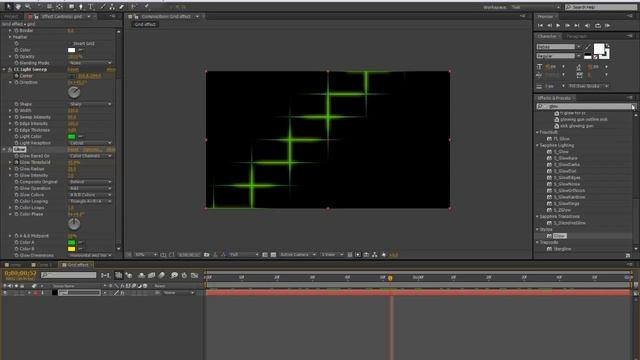Toggle CC Light Sweep effect on/off
This screenshot has width=640, height=360.
click(10, 69)
